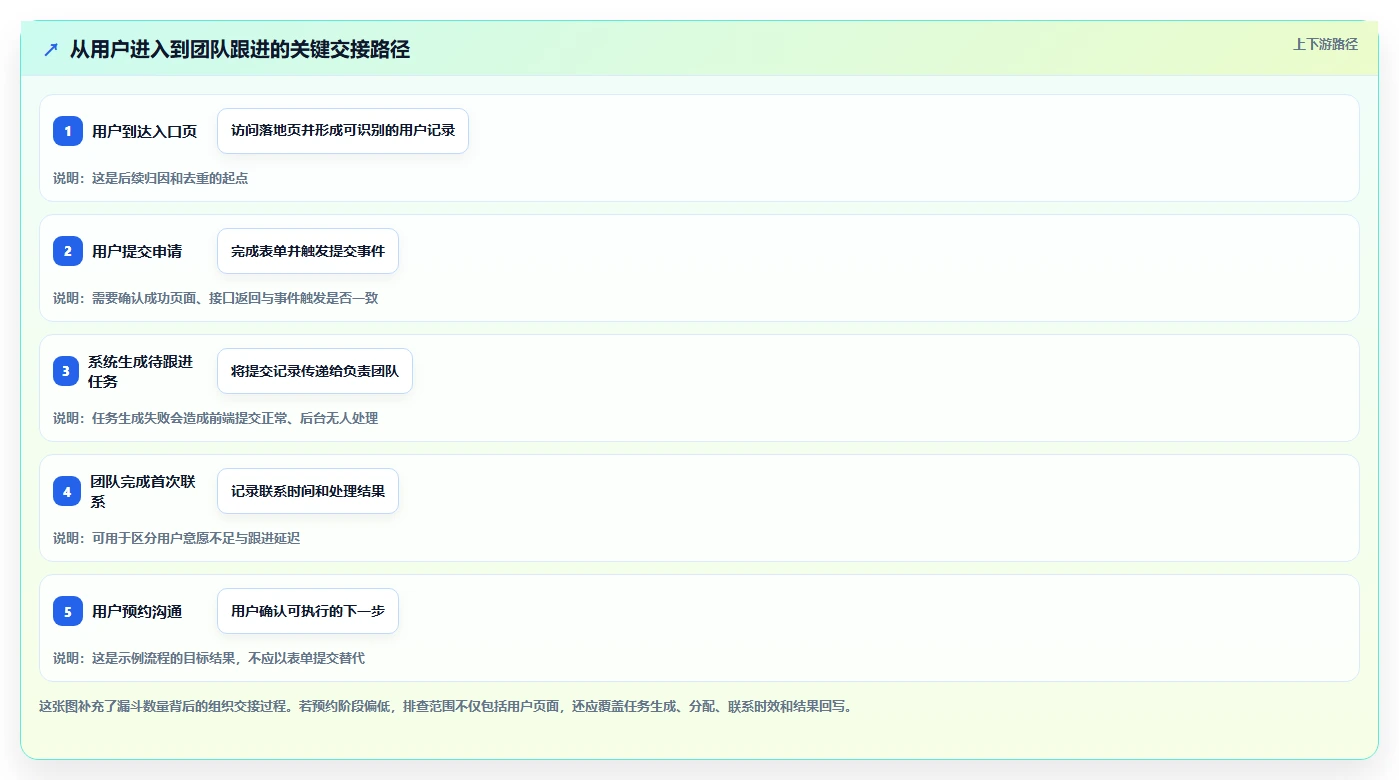
Task: Click the note about 成功页面、接口返回与事件触发
Action: tap(215, 298)
